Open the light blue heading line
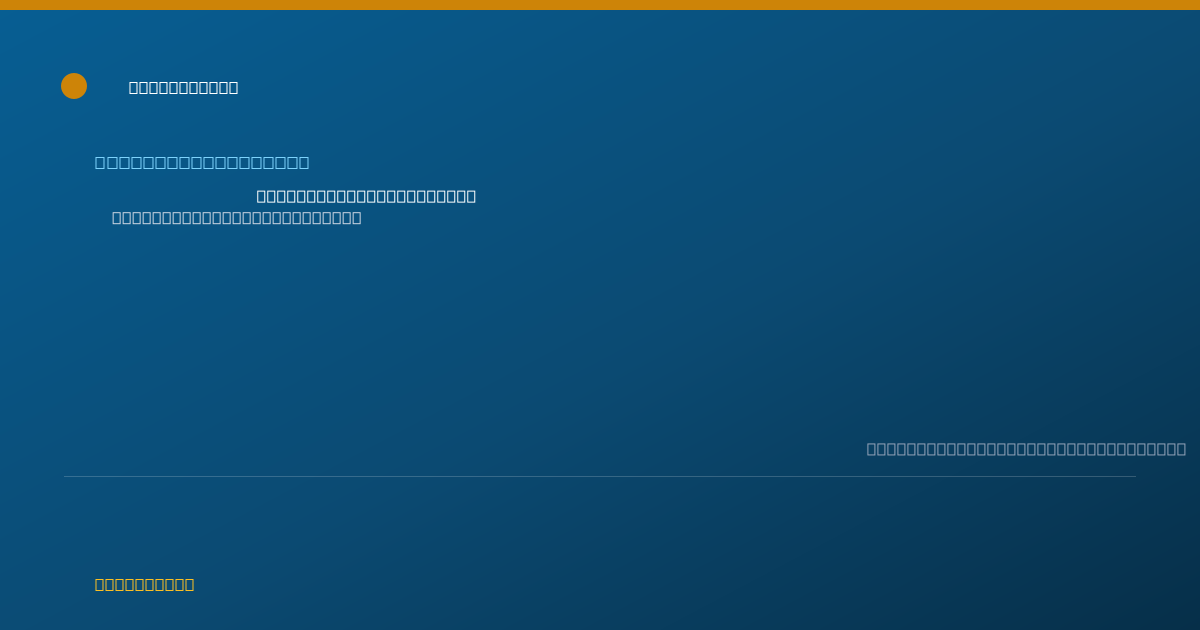The width and height of the screenshot is (1200, 630). coord(202,162)
